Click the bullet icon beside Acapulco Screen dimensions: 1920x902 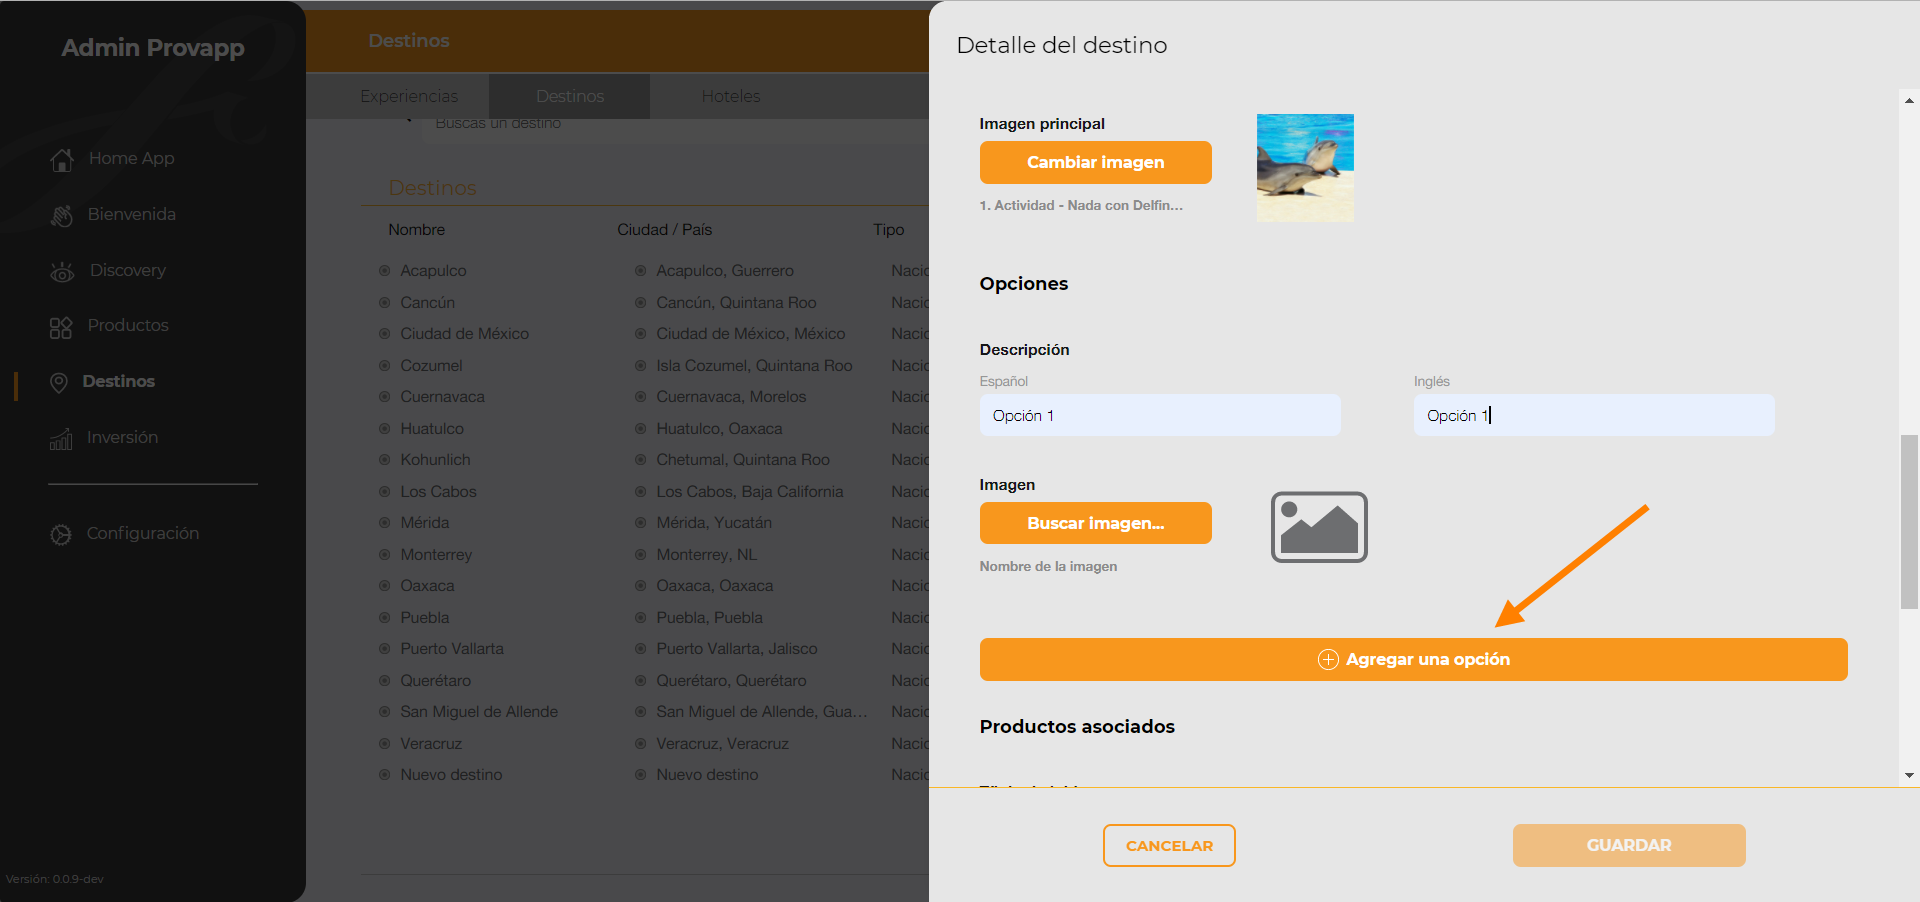pyautogui.click(x=384, y=271)
